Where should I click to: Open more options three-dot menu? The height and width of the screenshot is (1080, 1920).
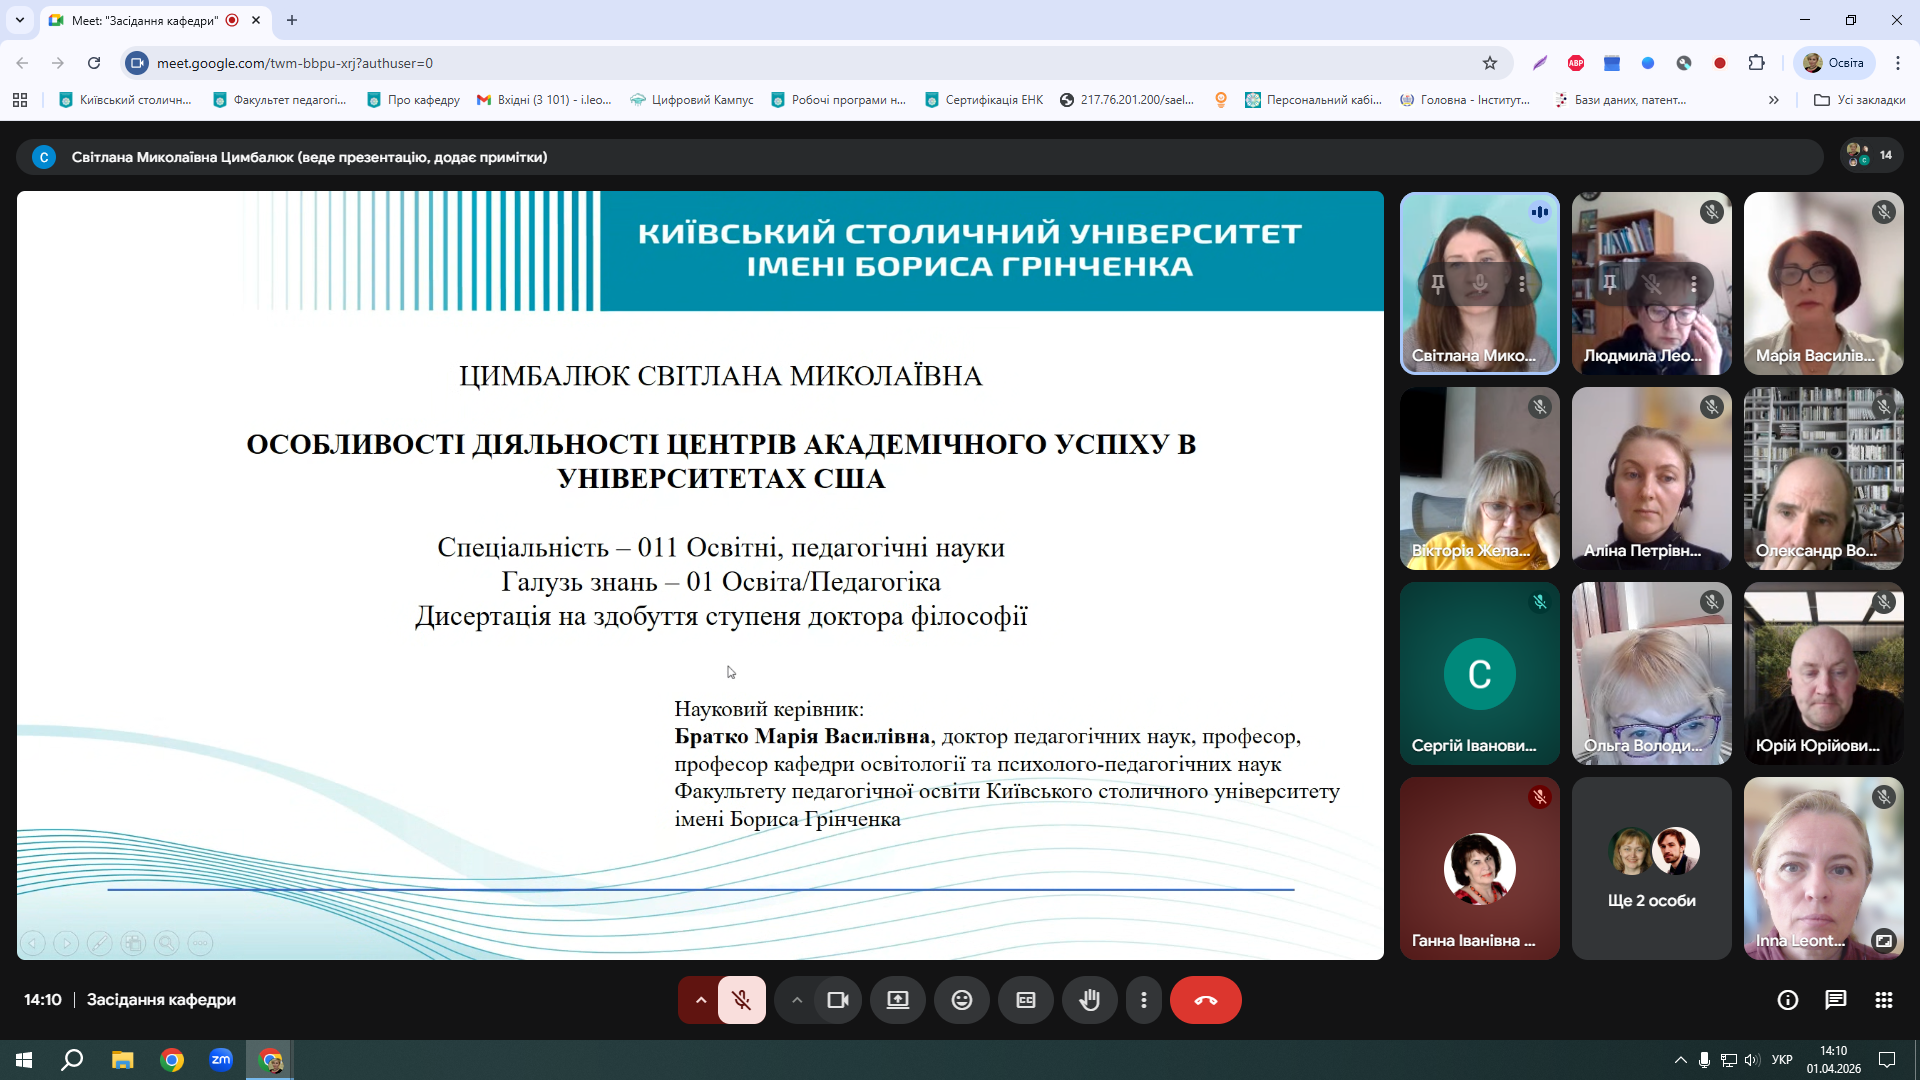[1143, 1000]
